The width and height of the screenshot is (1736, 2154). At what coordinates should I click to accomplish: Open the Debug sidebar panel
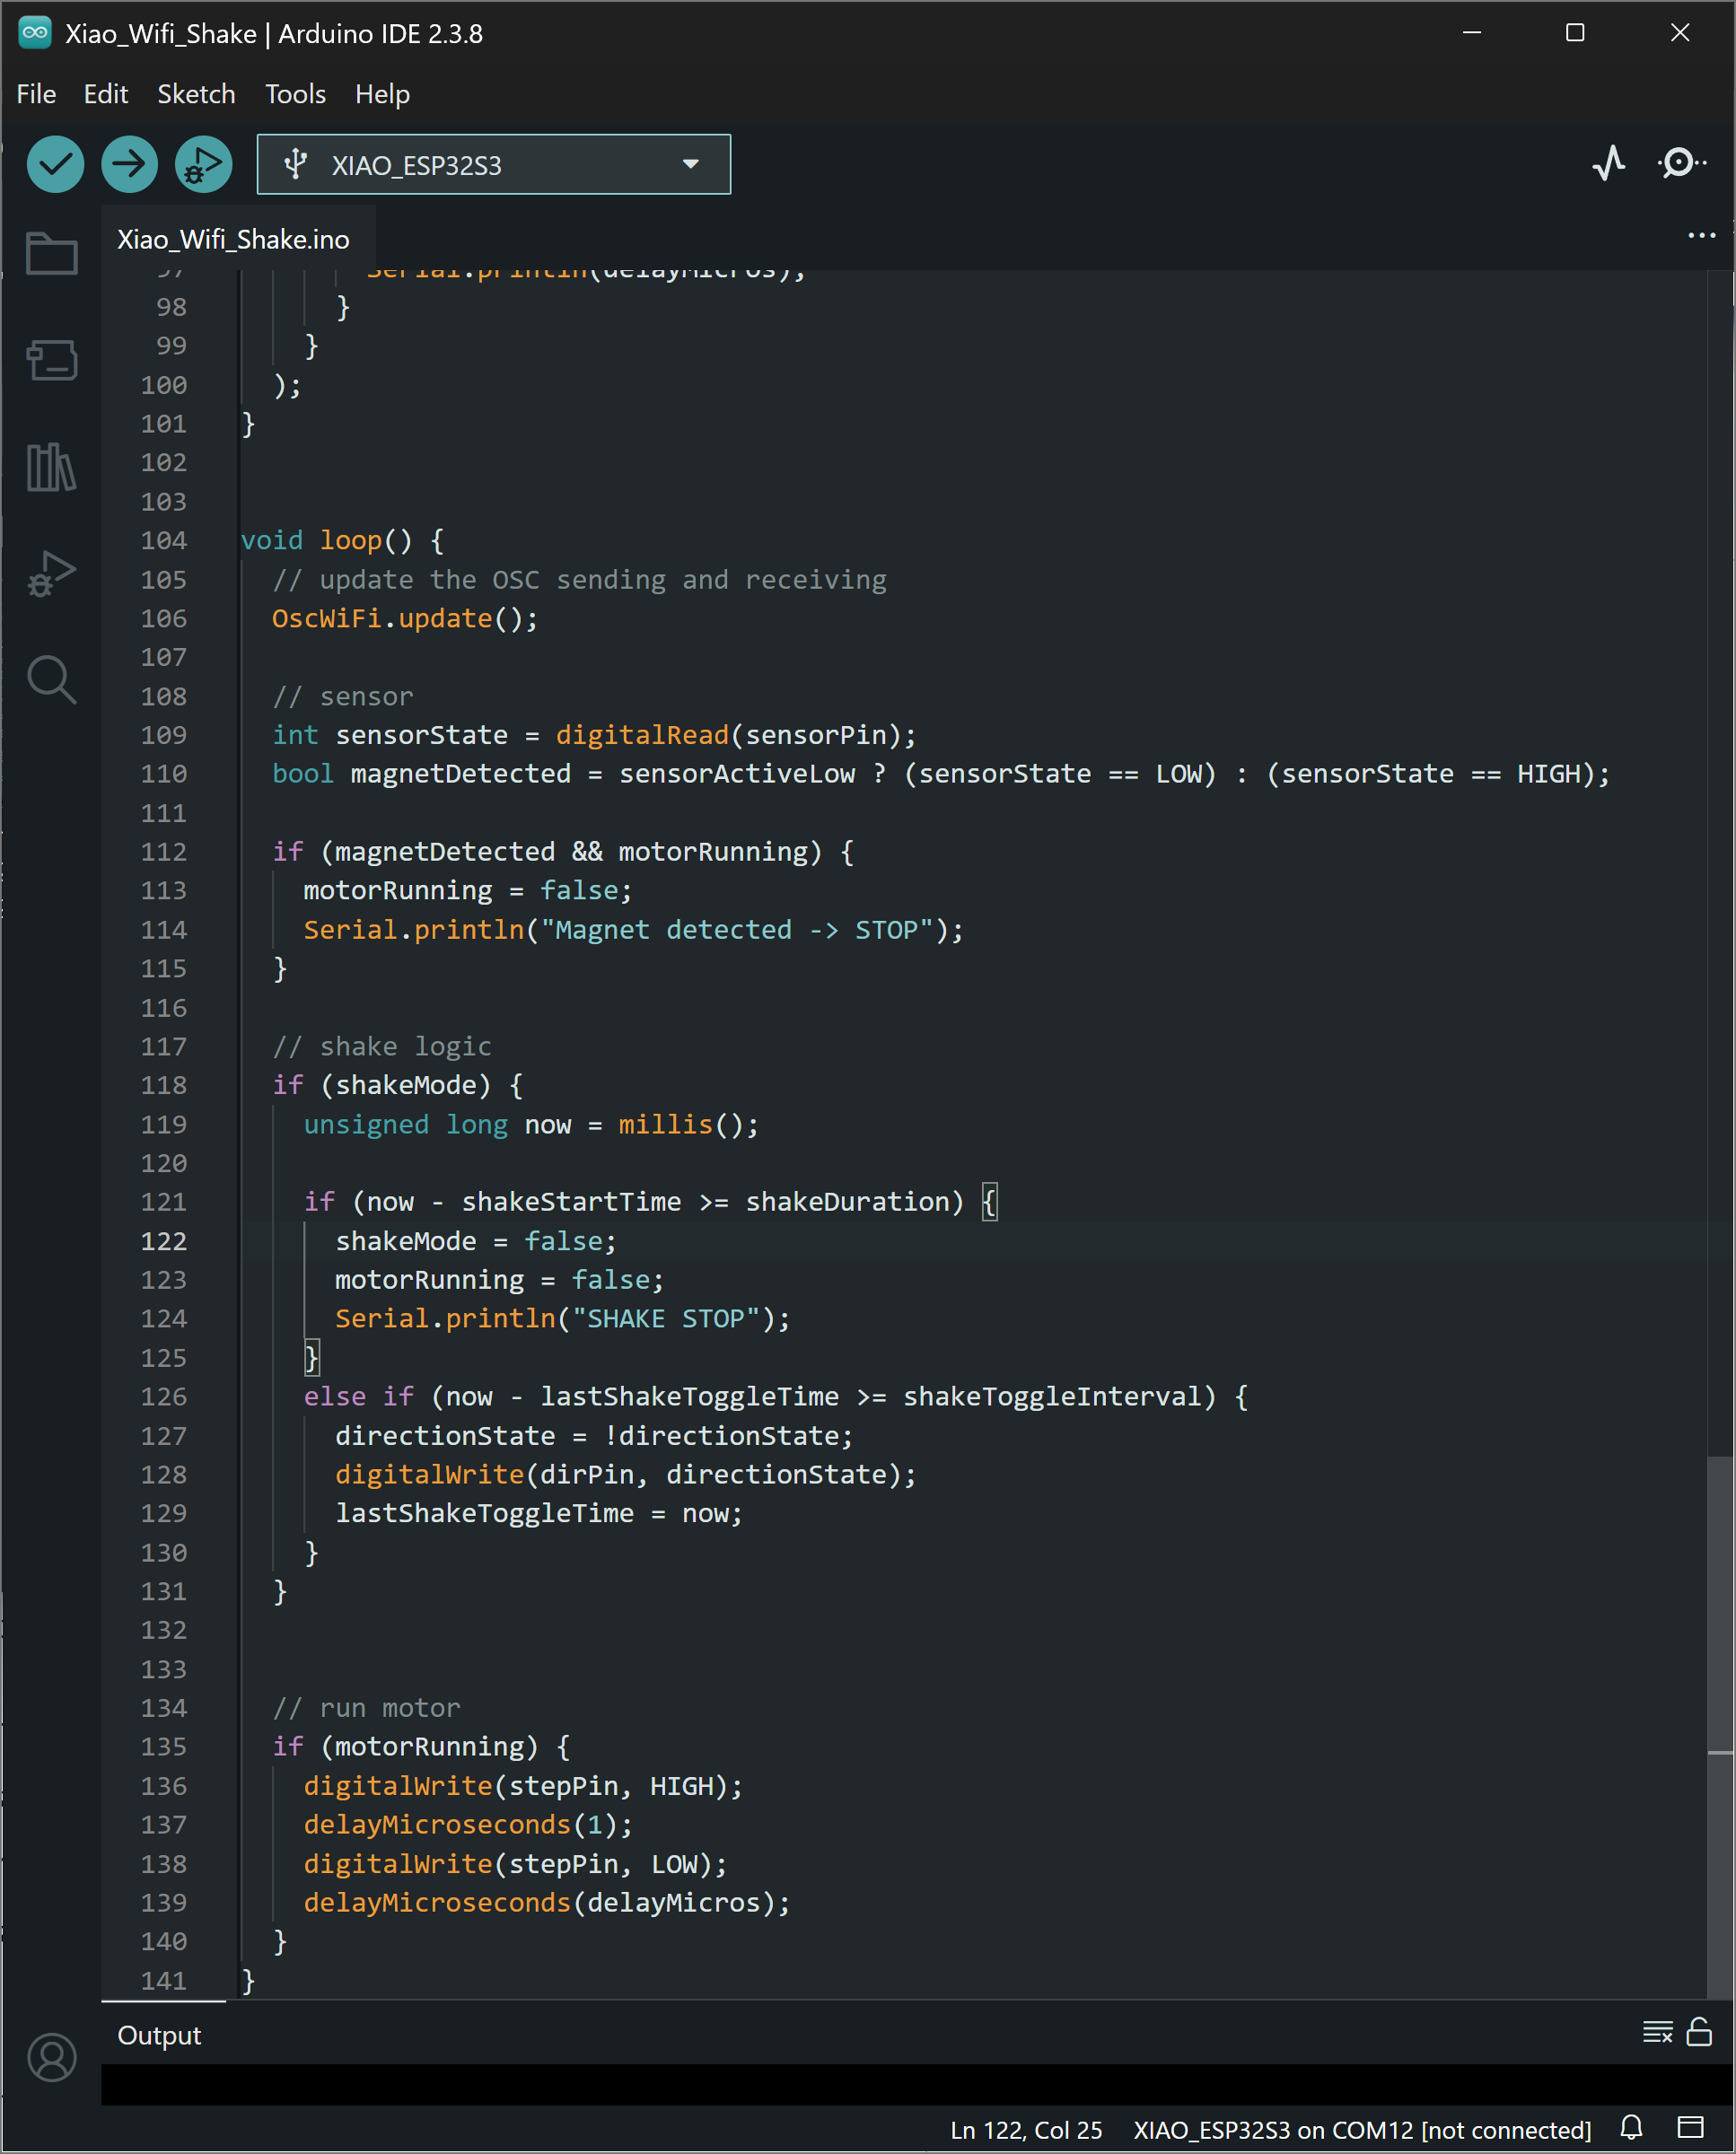click(52, 574)
